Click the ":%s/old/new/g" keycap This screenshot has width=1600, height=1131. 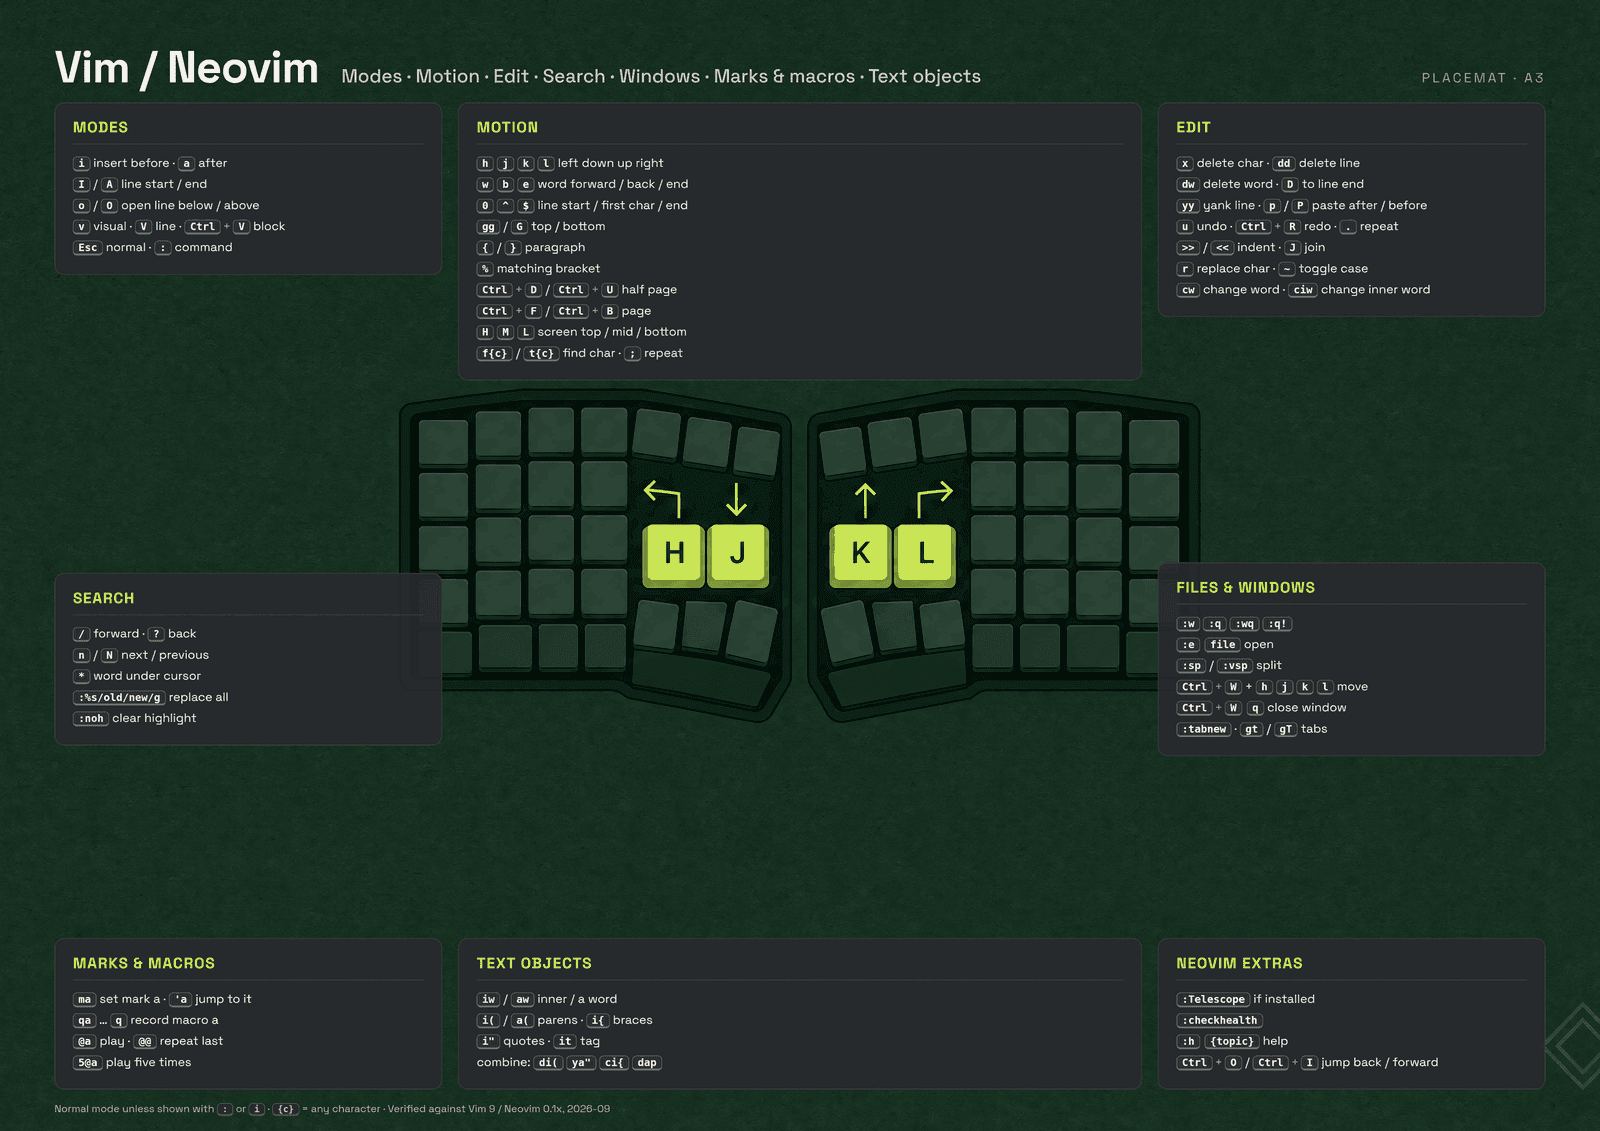[119, 698]
